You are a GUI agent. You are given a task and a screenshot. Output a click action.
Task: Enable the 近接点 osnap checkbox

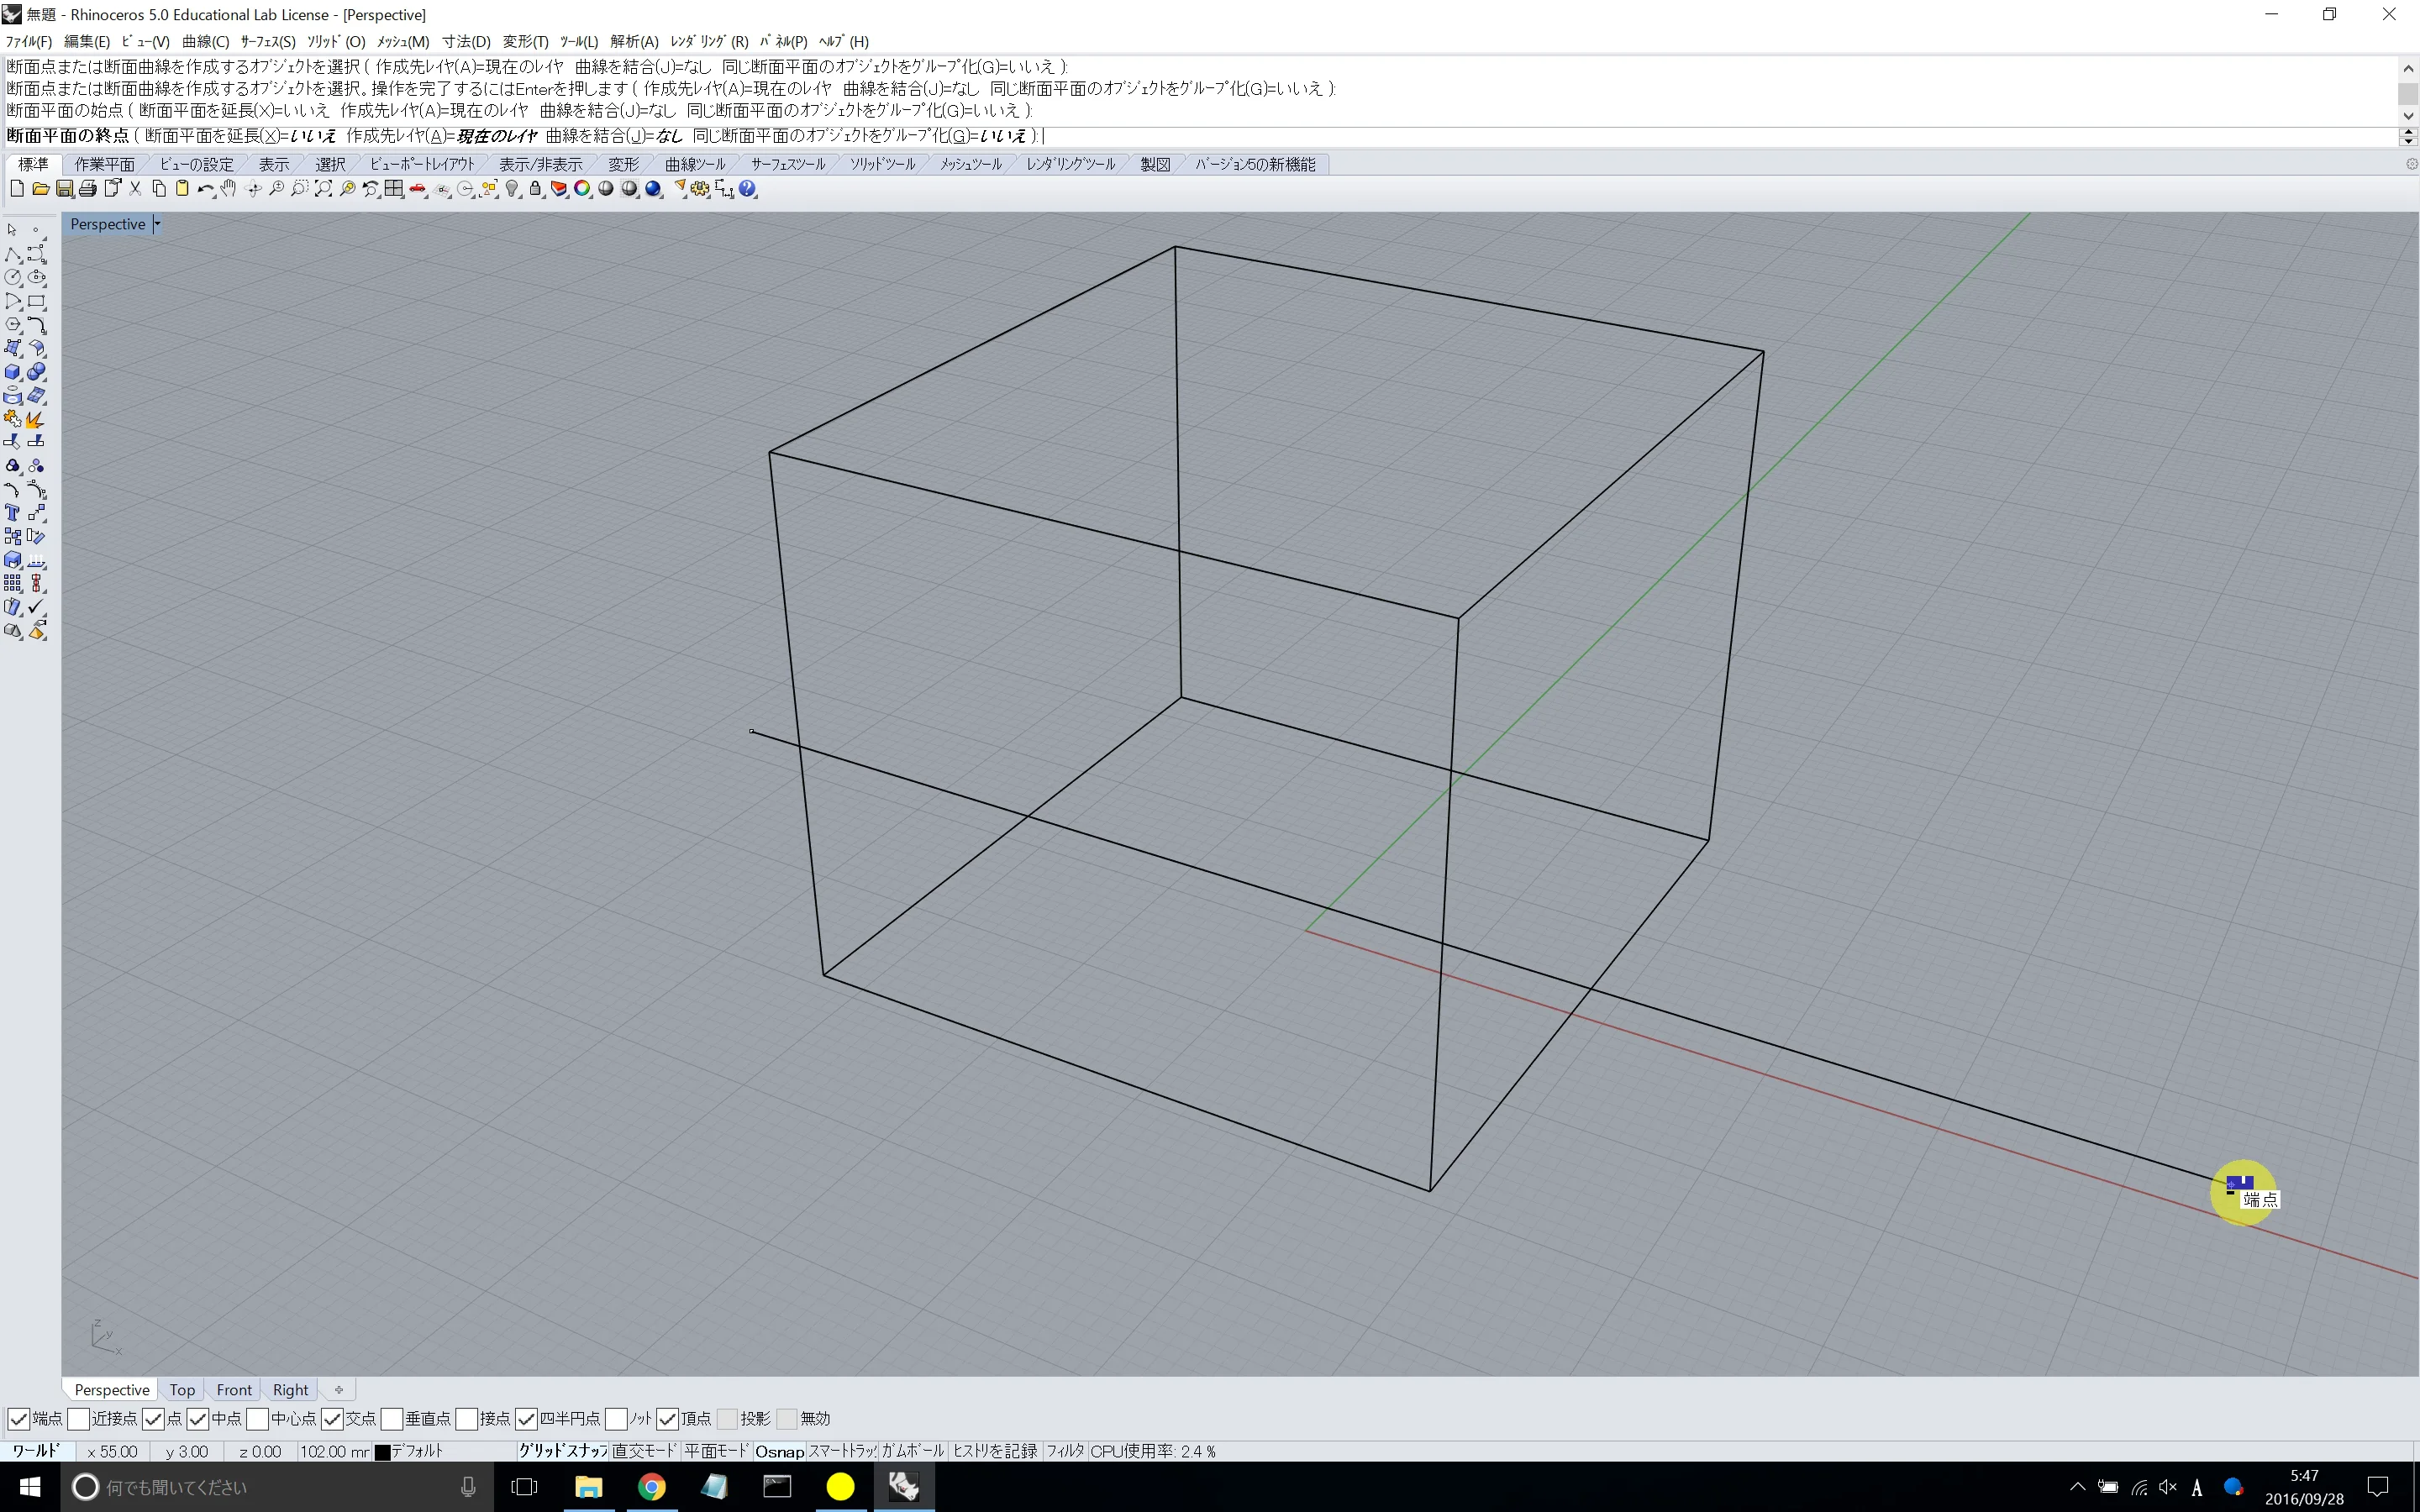[78, 1418]
